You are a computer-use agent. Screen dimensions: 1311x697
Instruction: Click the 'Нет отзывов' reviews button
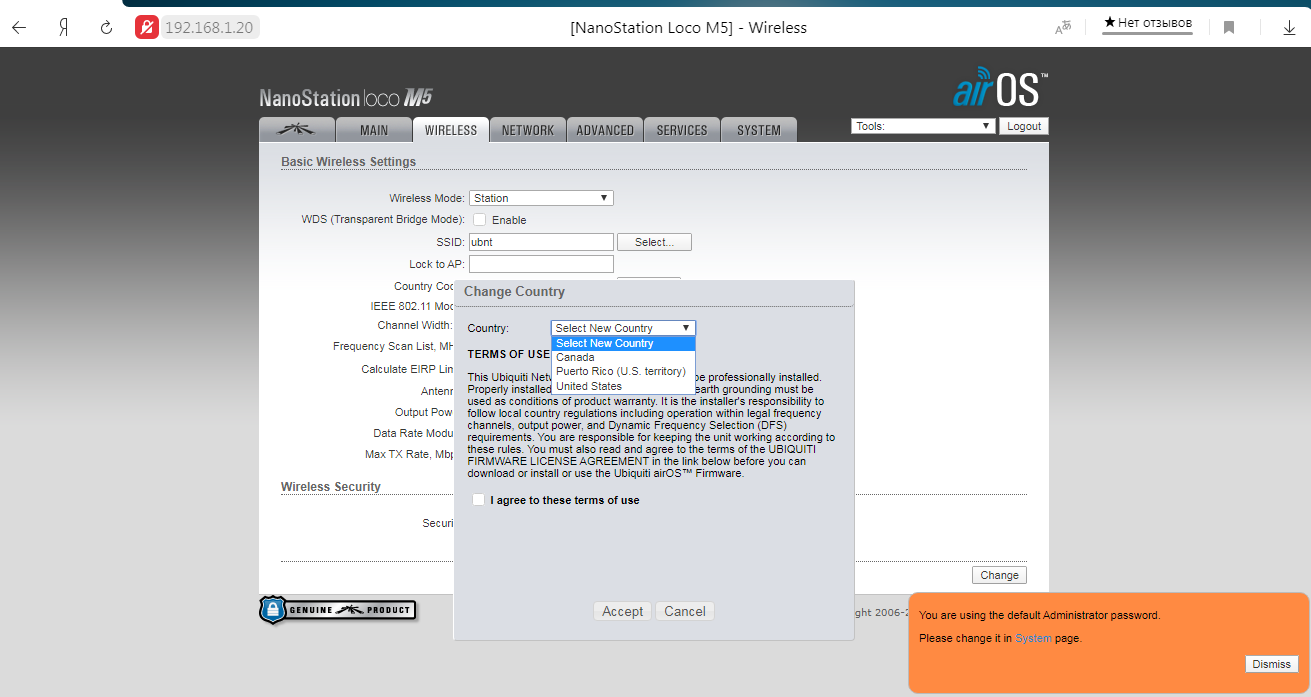[x=1147, y=23]
